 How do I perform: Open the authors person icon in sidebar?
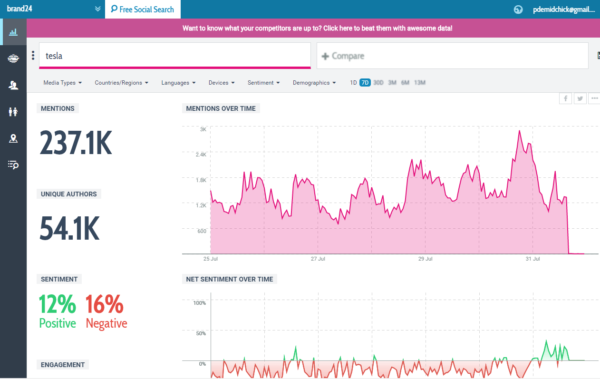(13, 85)
